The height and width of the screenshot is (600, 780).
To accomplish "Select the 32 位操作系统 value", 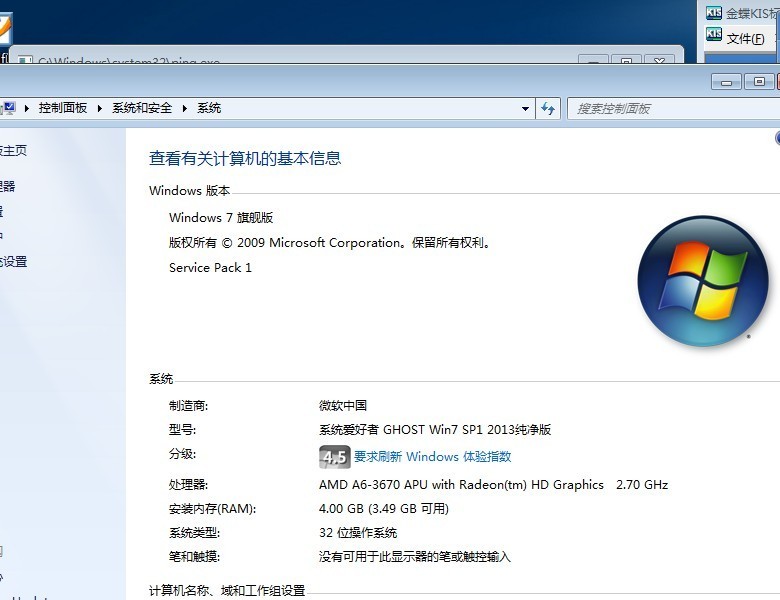I will [358, 533].
